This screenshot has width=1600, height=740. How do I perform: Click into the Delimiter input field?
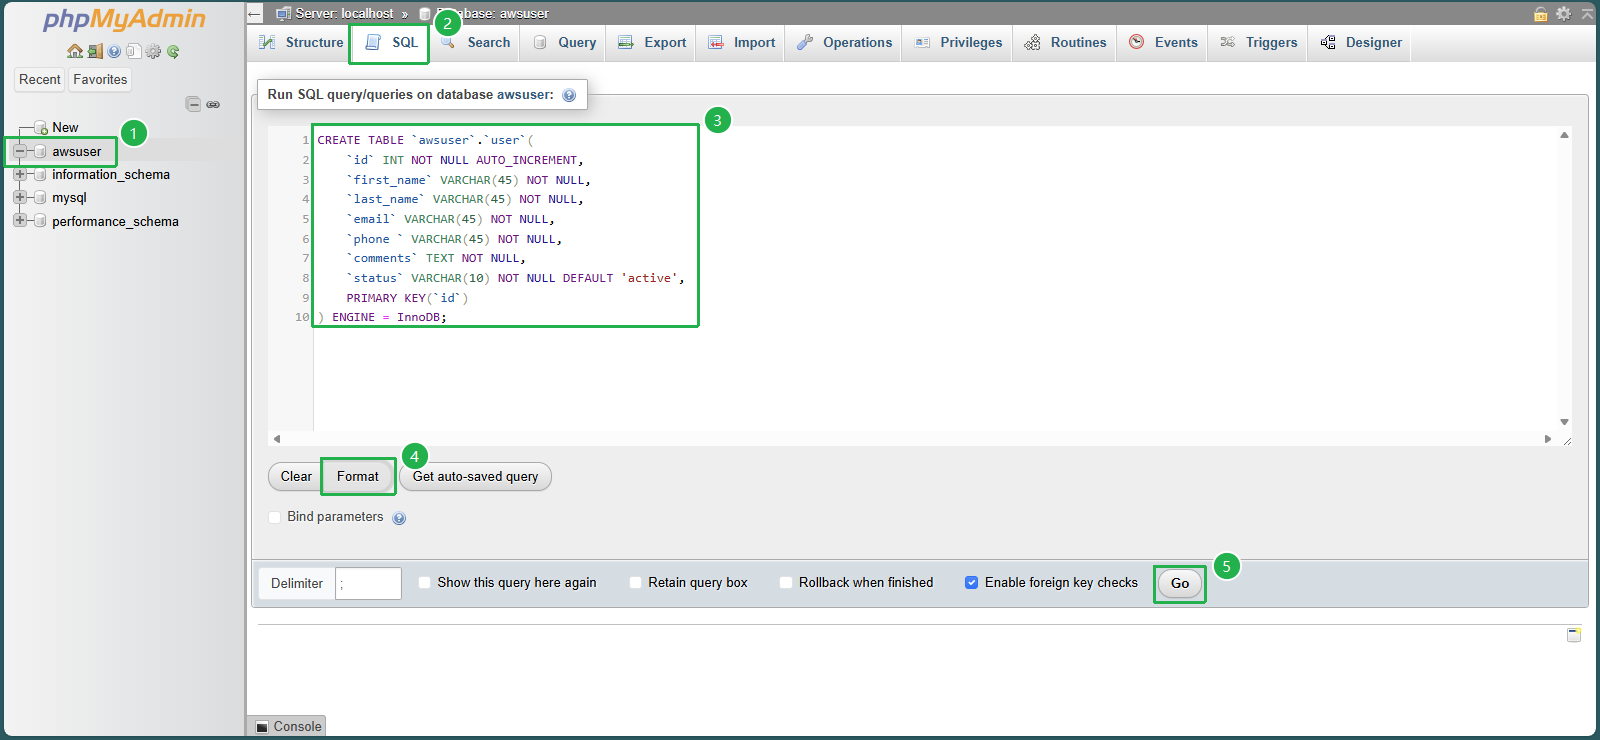(x=369, y=584)
